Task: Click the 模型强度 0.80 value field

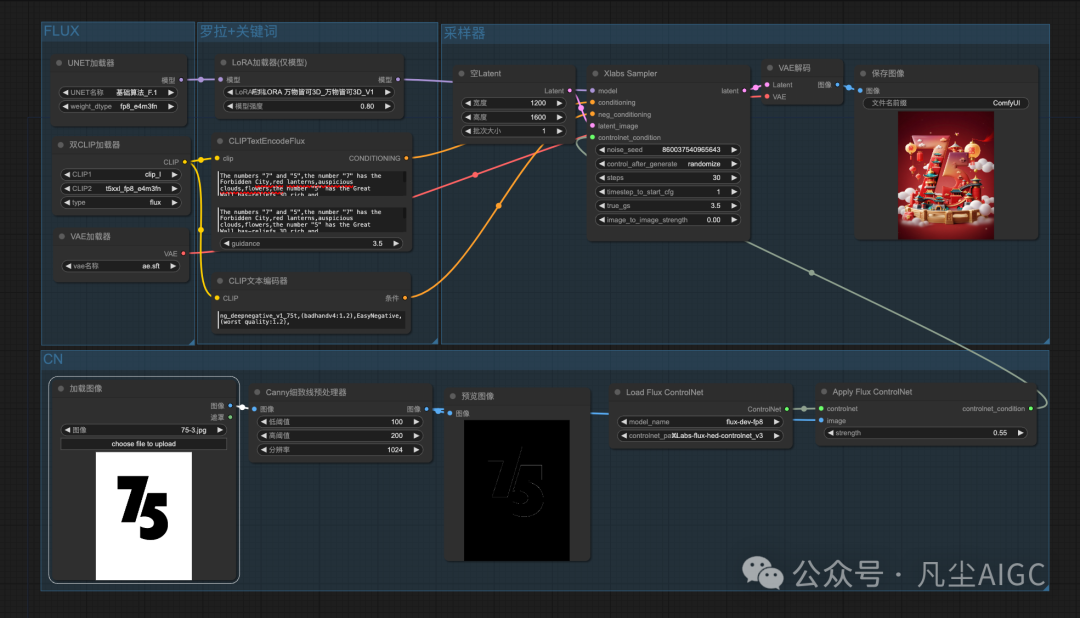Action: pyautogui.click(x=309, y=106)
